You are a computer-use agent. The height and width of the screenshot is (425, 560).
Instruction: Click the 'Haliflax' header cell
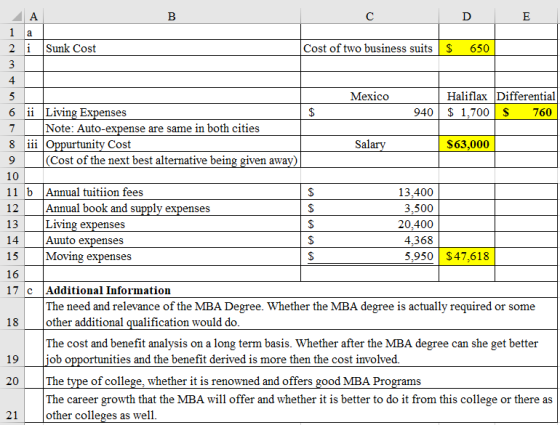[466, 96]
